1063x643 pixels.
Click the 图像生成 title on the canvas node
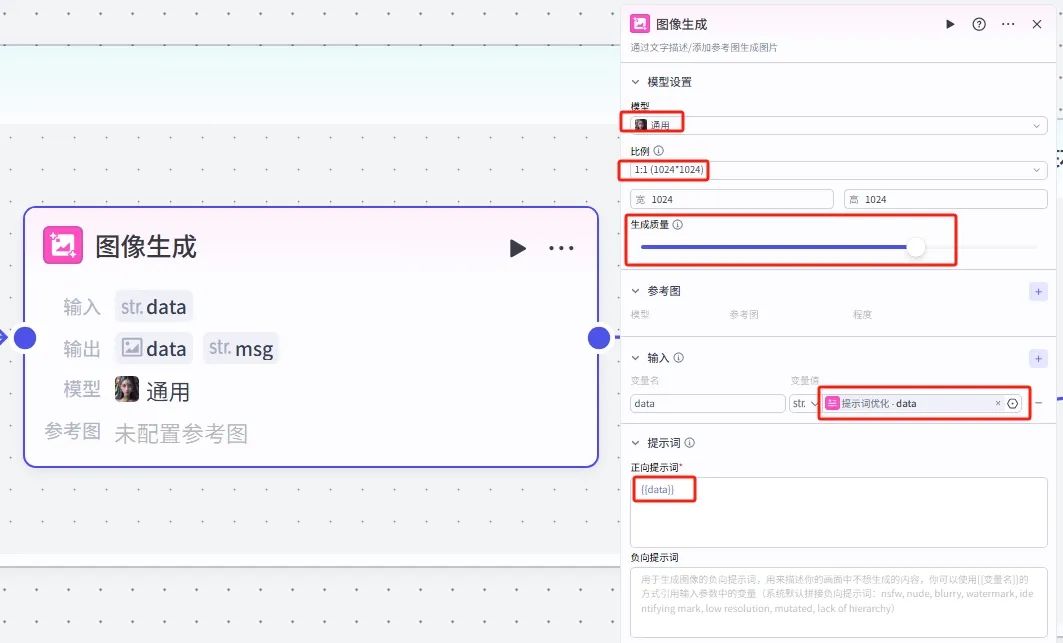click(x=146, y=246)
